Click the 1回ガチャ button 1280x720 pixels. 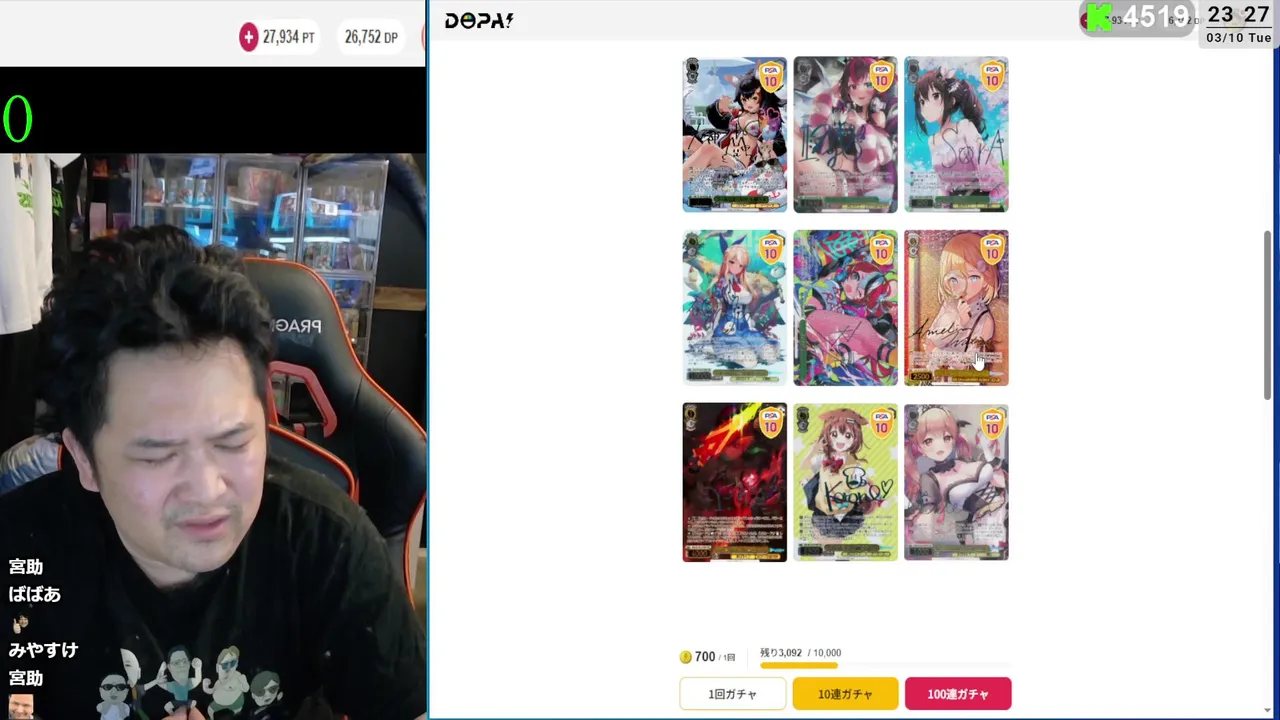(x=733, y=694)
